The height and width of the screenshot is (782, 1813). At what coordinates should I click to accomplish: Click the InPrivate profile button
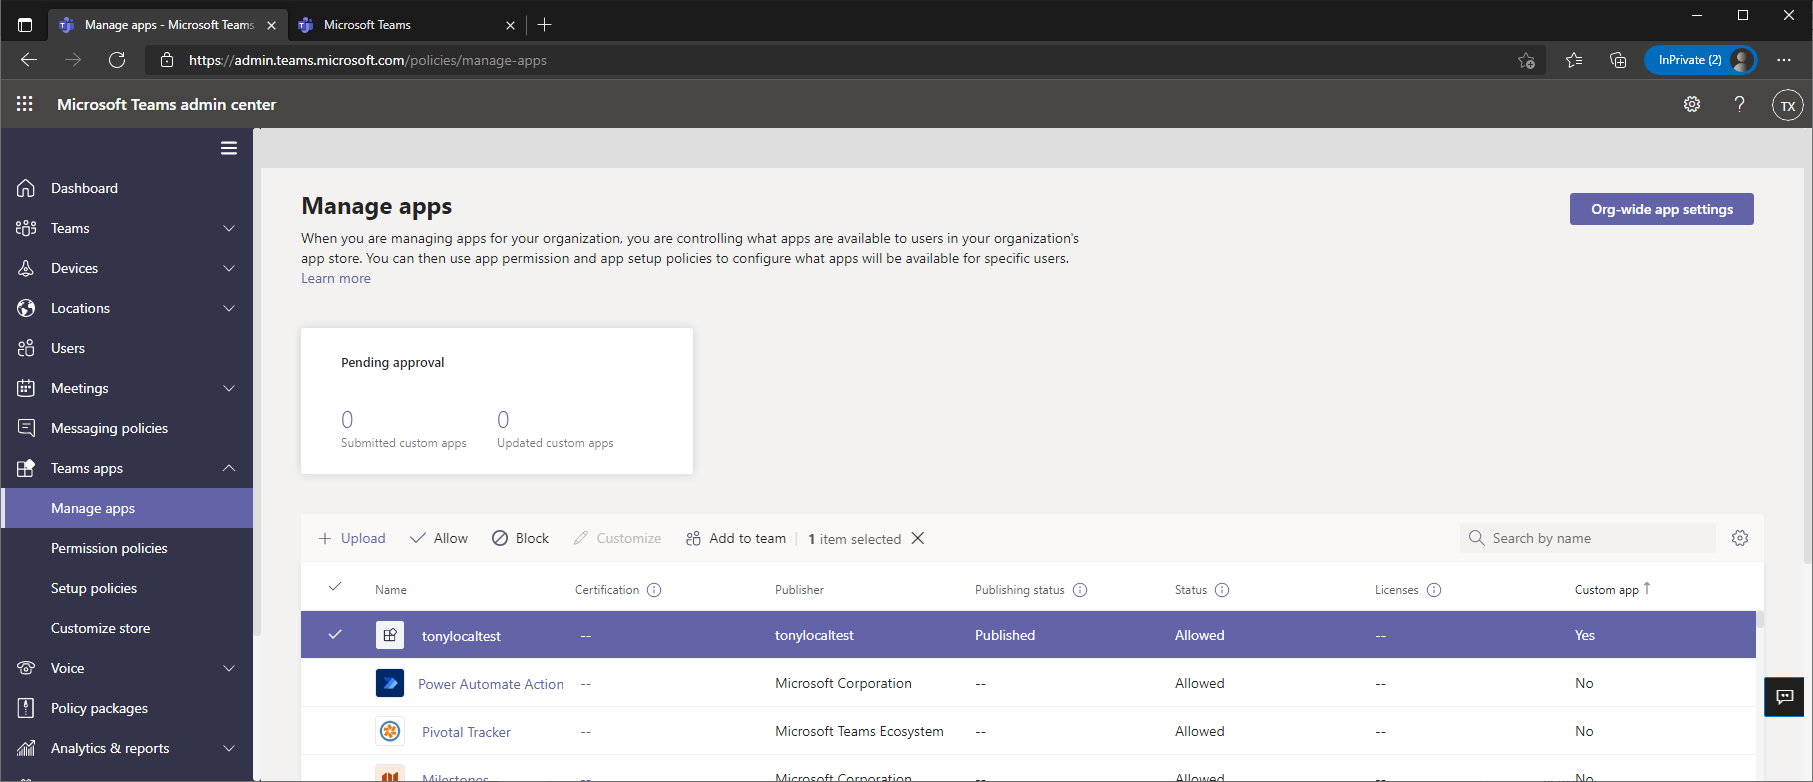[1700, 60]
